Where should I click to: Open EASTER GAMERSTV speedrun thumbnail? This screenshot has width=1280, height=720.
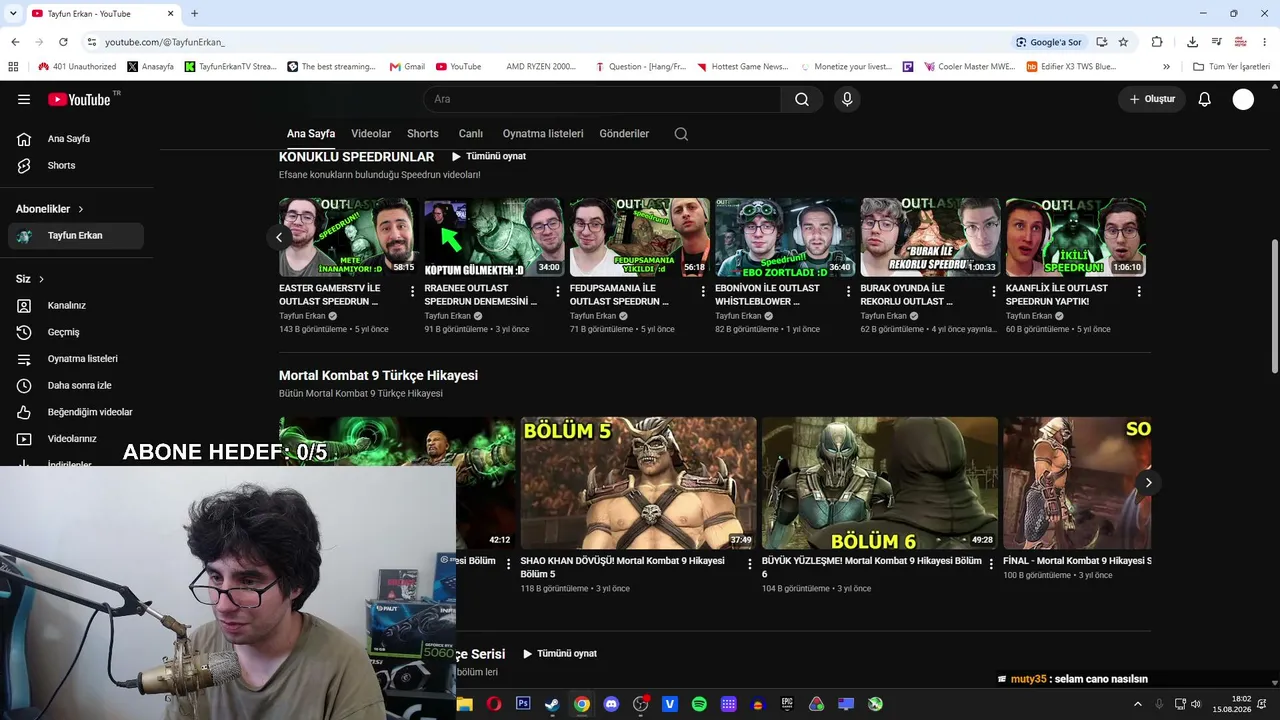(x=348, y=237)
